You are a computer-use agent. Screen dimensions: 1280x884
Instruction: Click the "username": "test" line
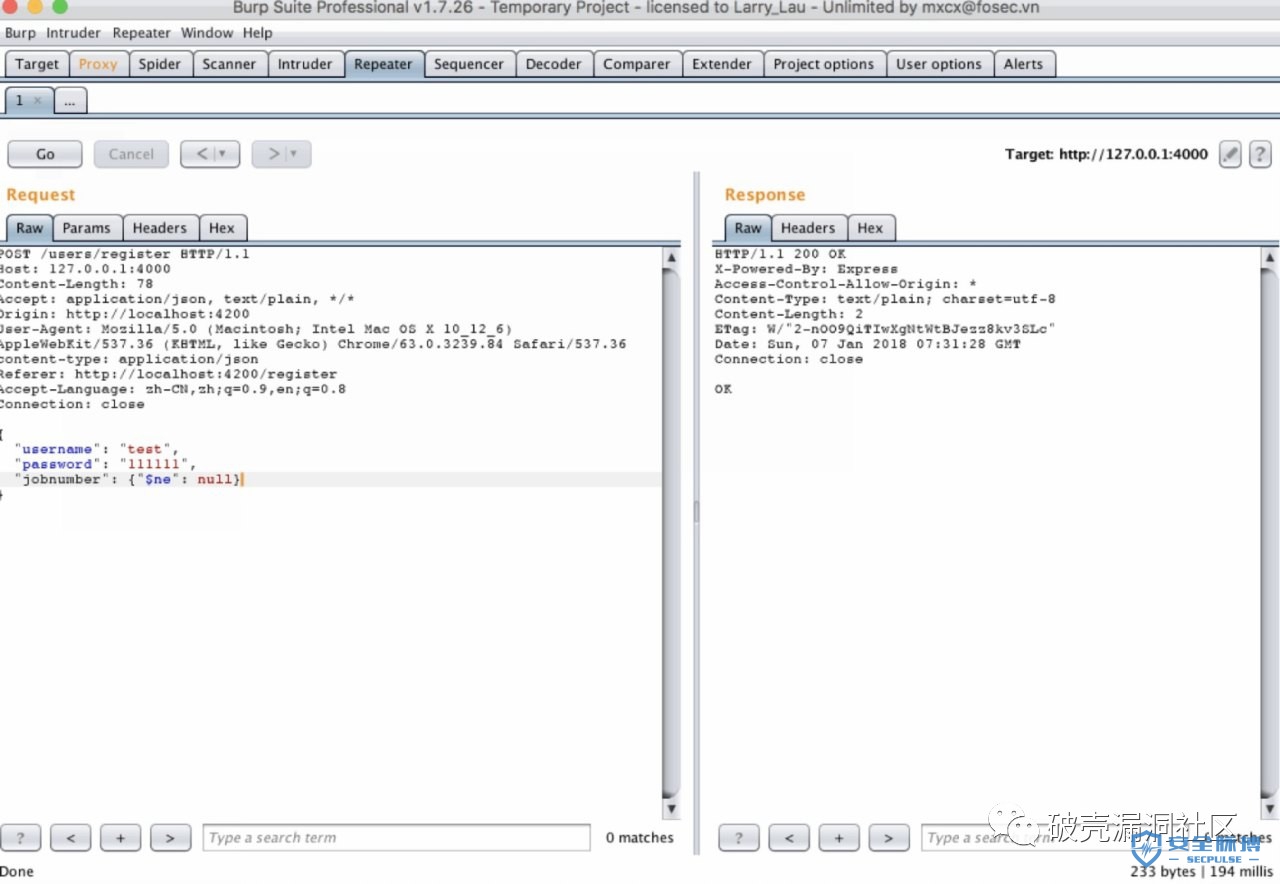[96, 450]
